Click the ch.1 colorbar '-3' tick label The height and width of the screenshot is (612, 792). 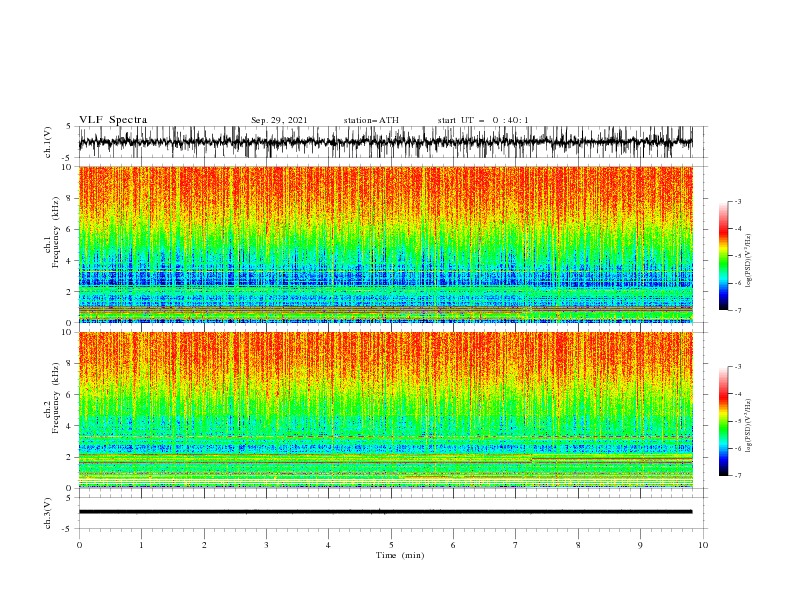[x=737, y=201]
